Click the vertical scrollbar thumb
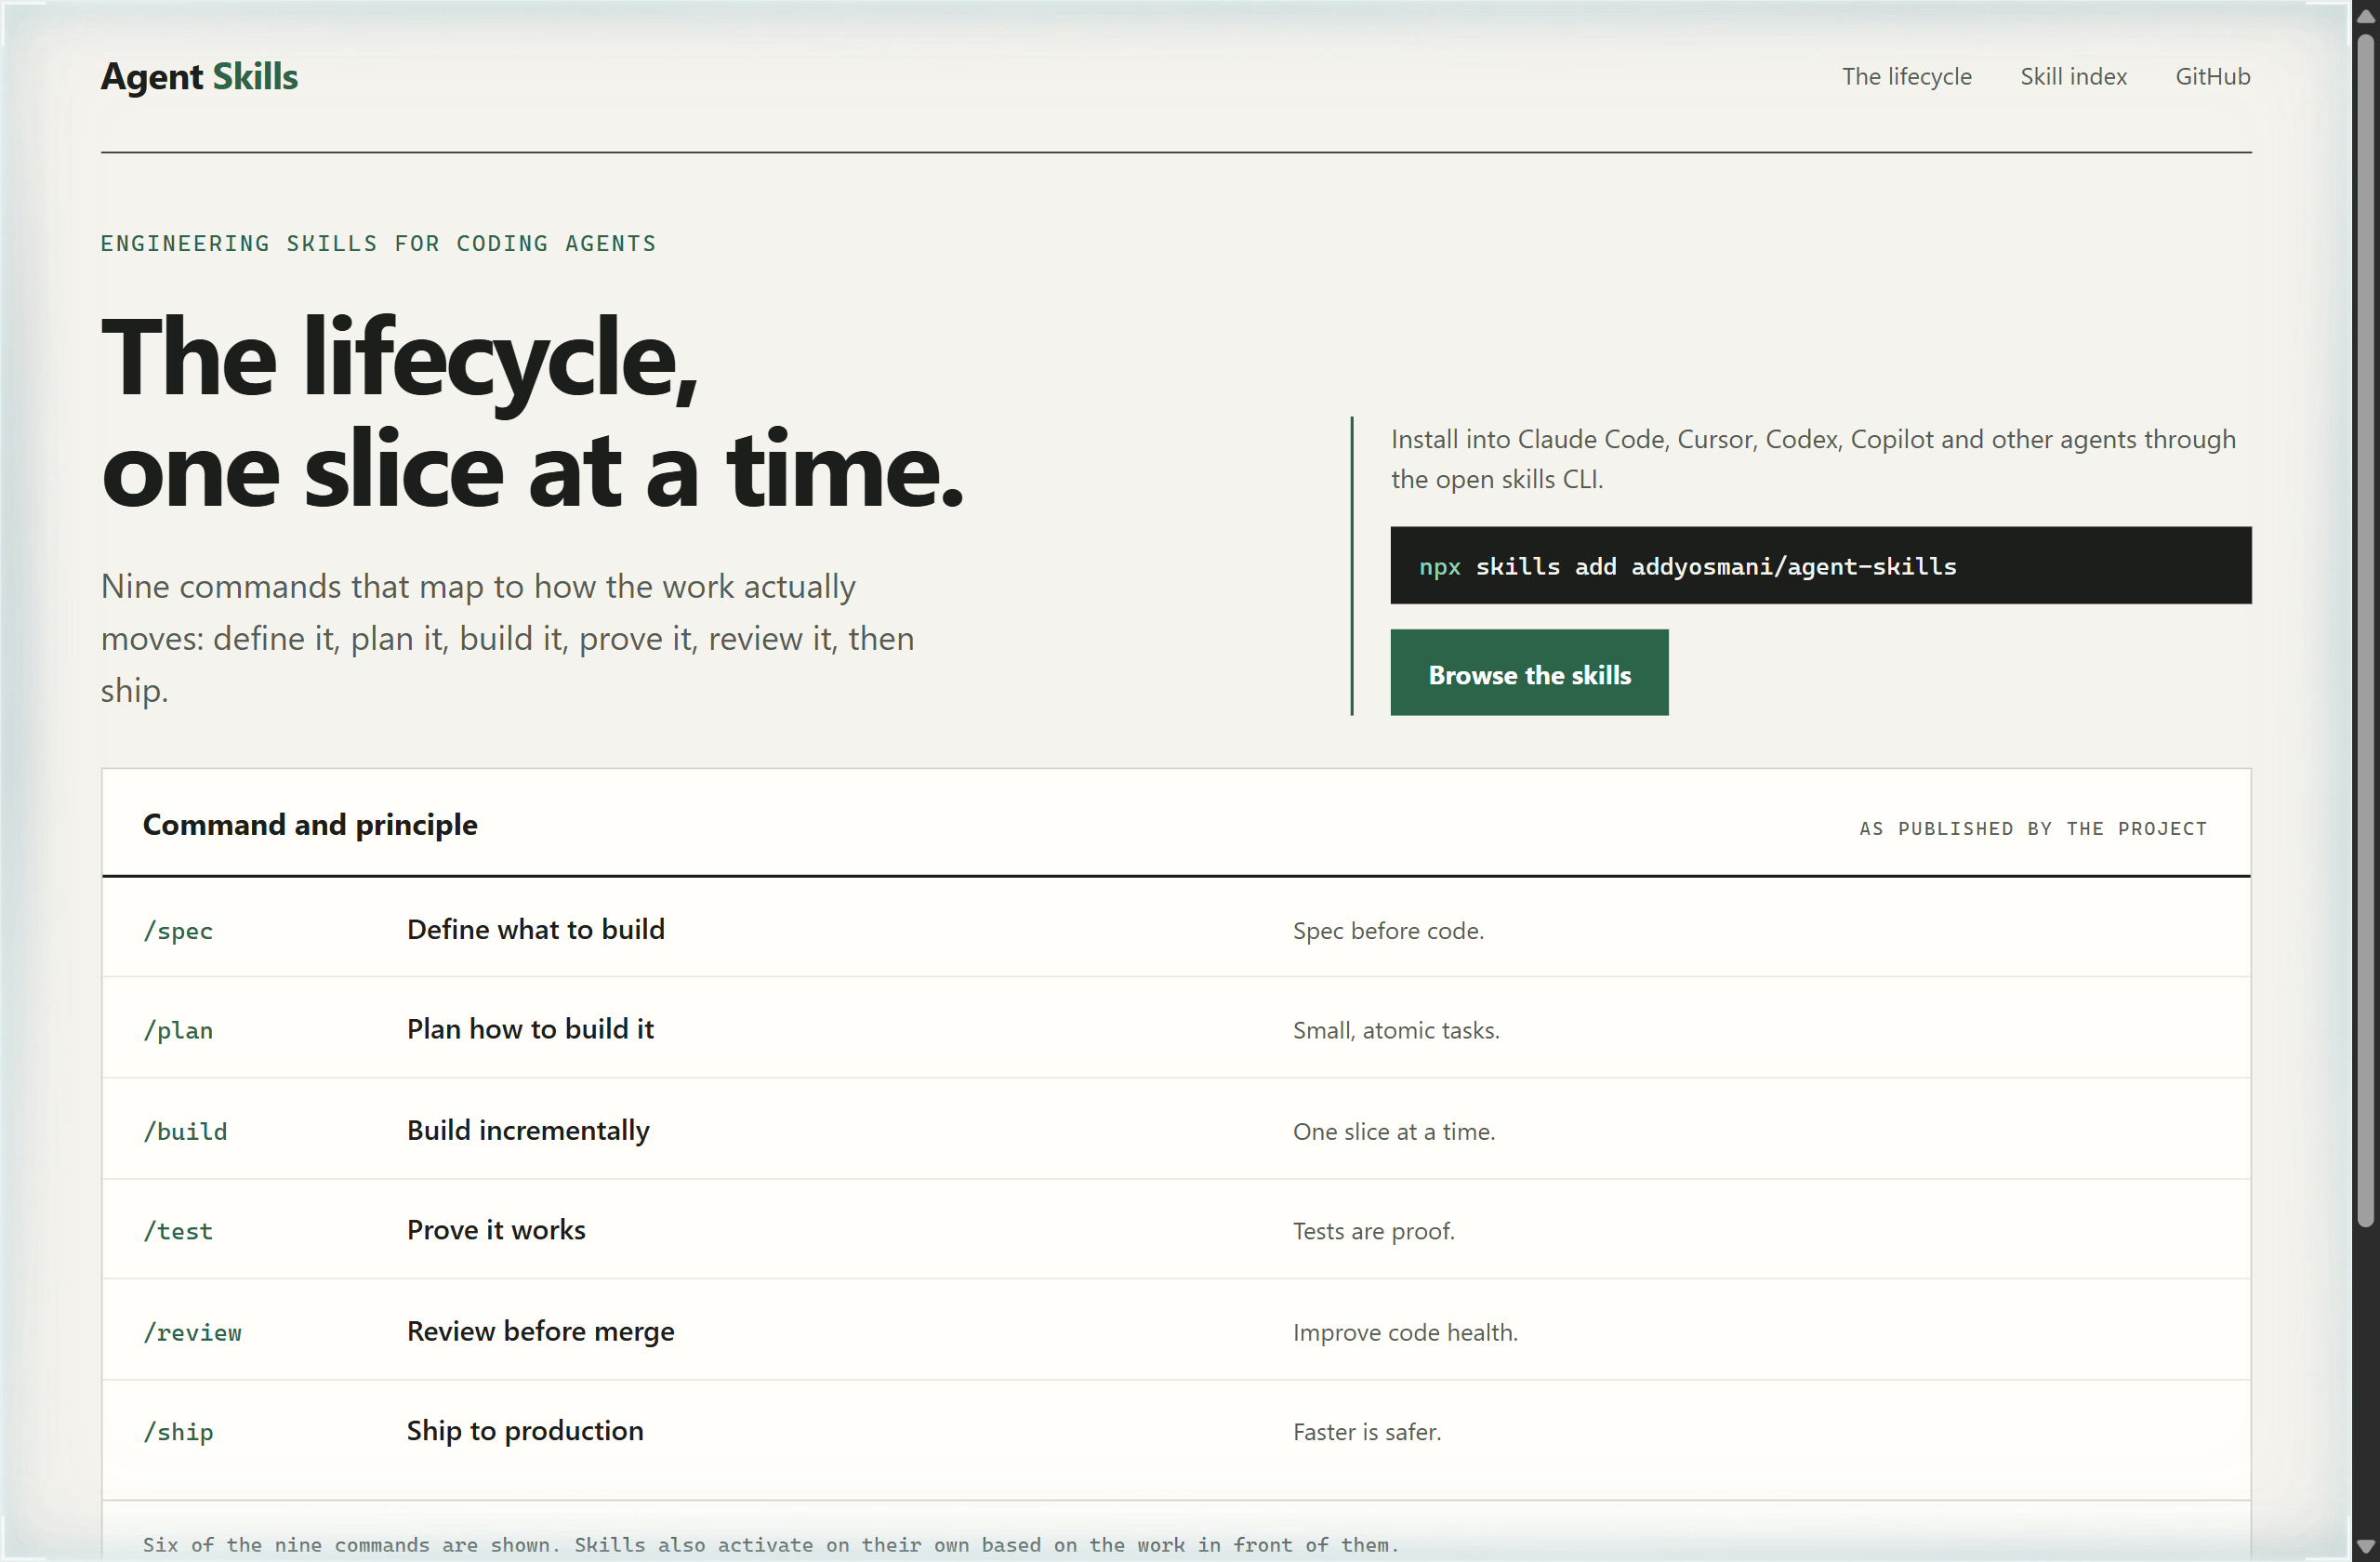2380x1562 pixels. click(2365, 630)
